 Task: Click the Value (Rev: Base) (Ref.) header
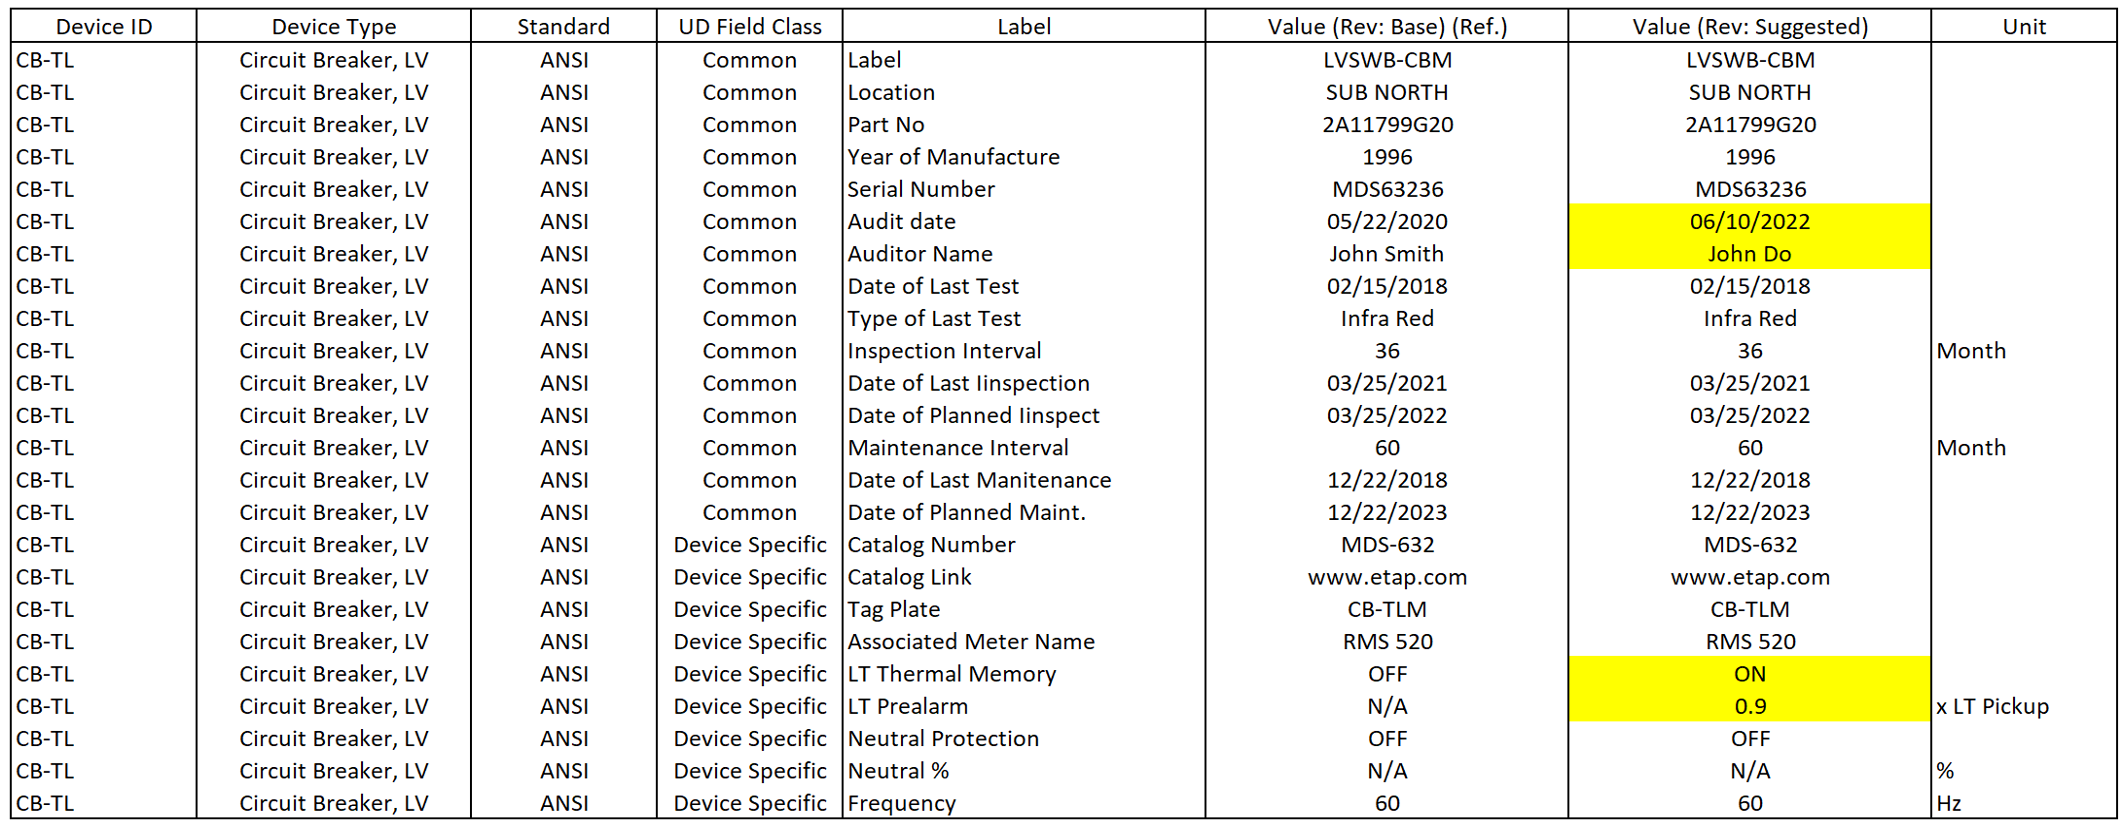tap(1386, 27)
